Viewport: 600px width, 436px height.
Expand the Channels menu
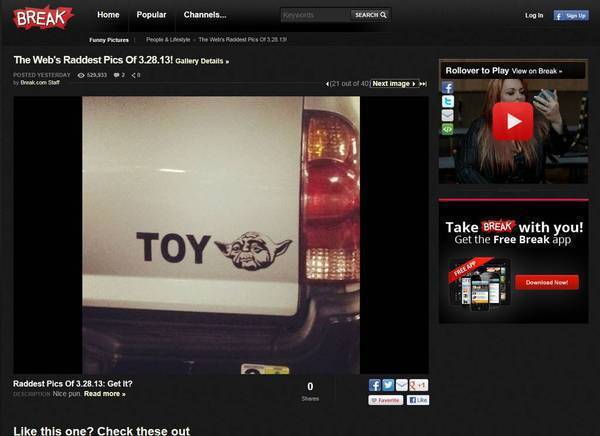point(205,15)
